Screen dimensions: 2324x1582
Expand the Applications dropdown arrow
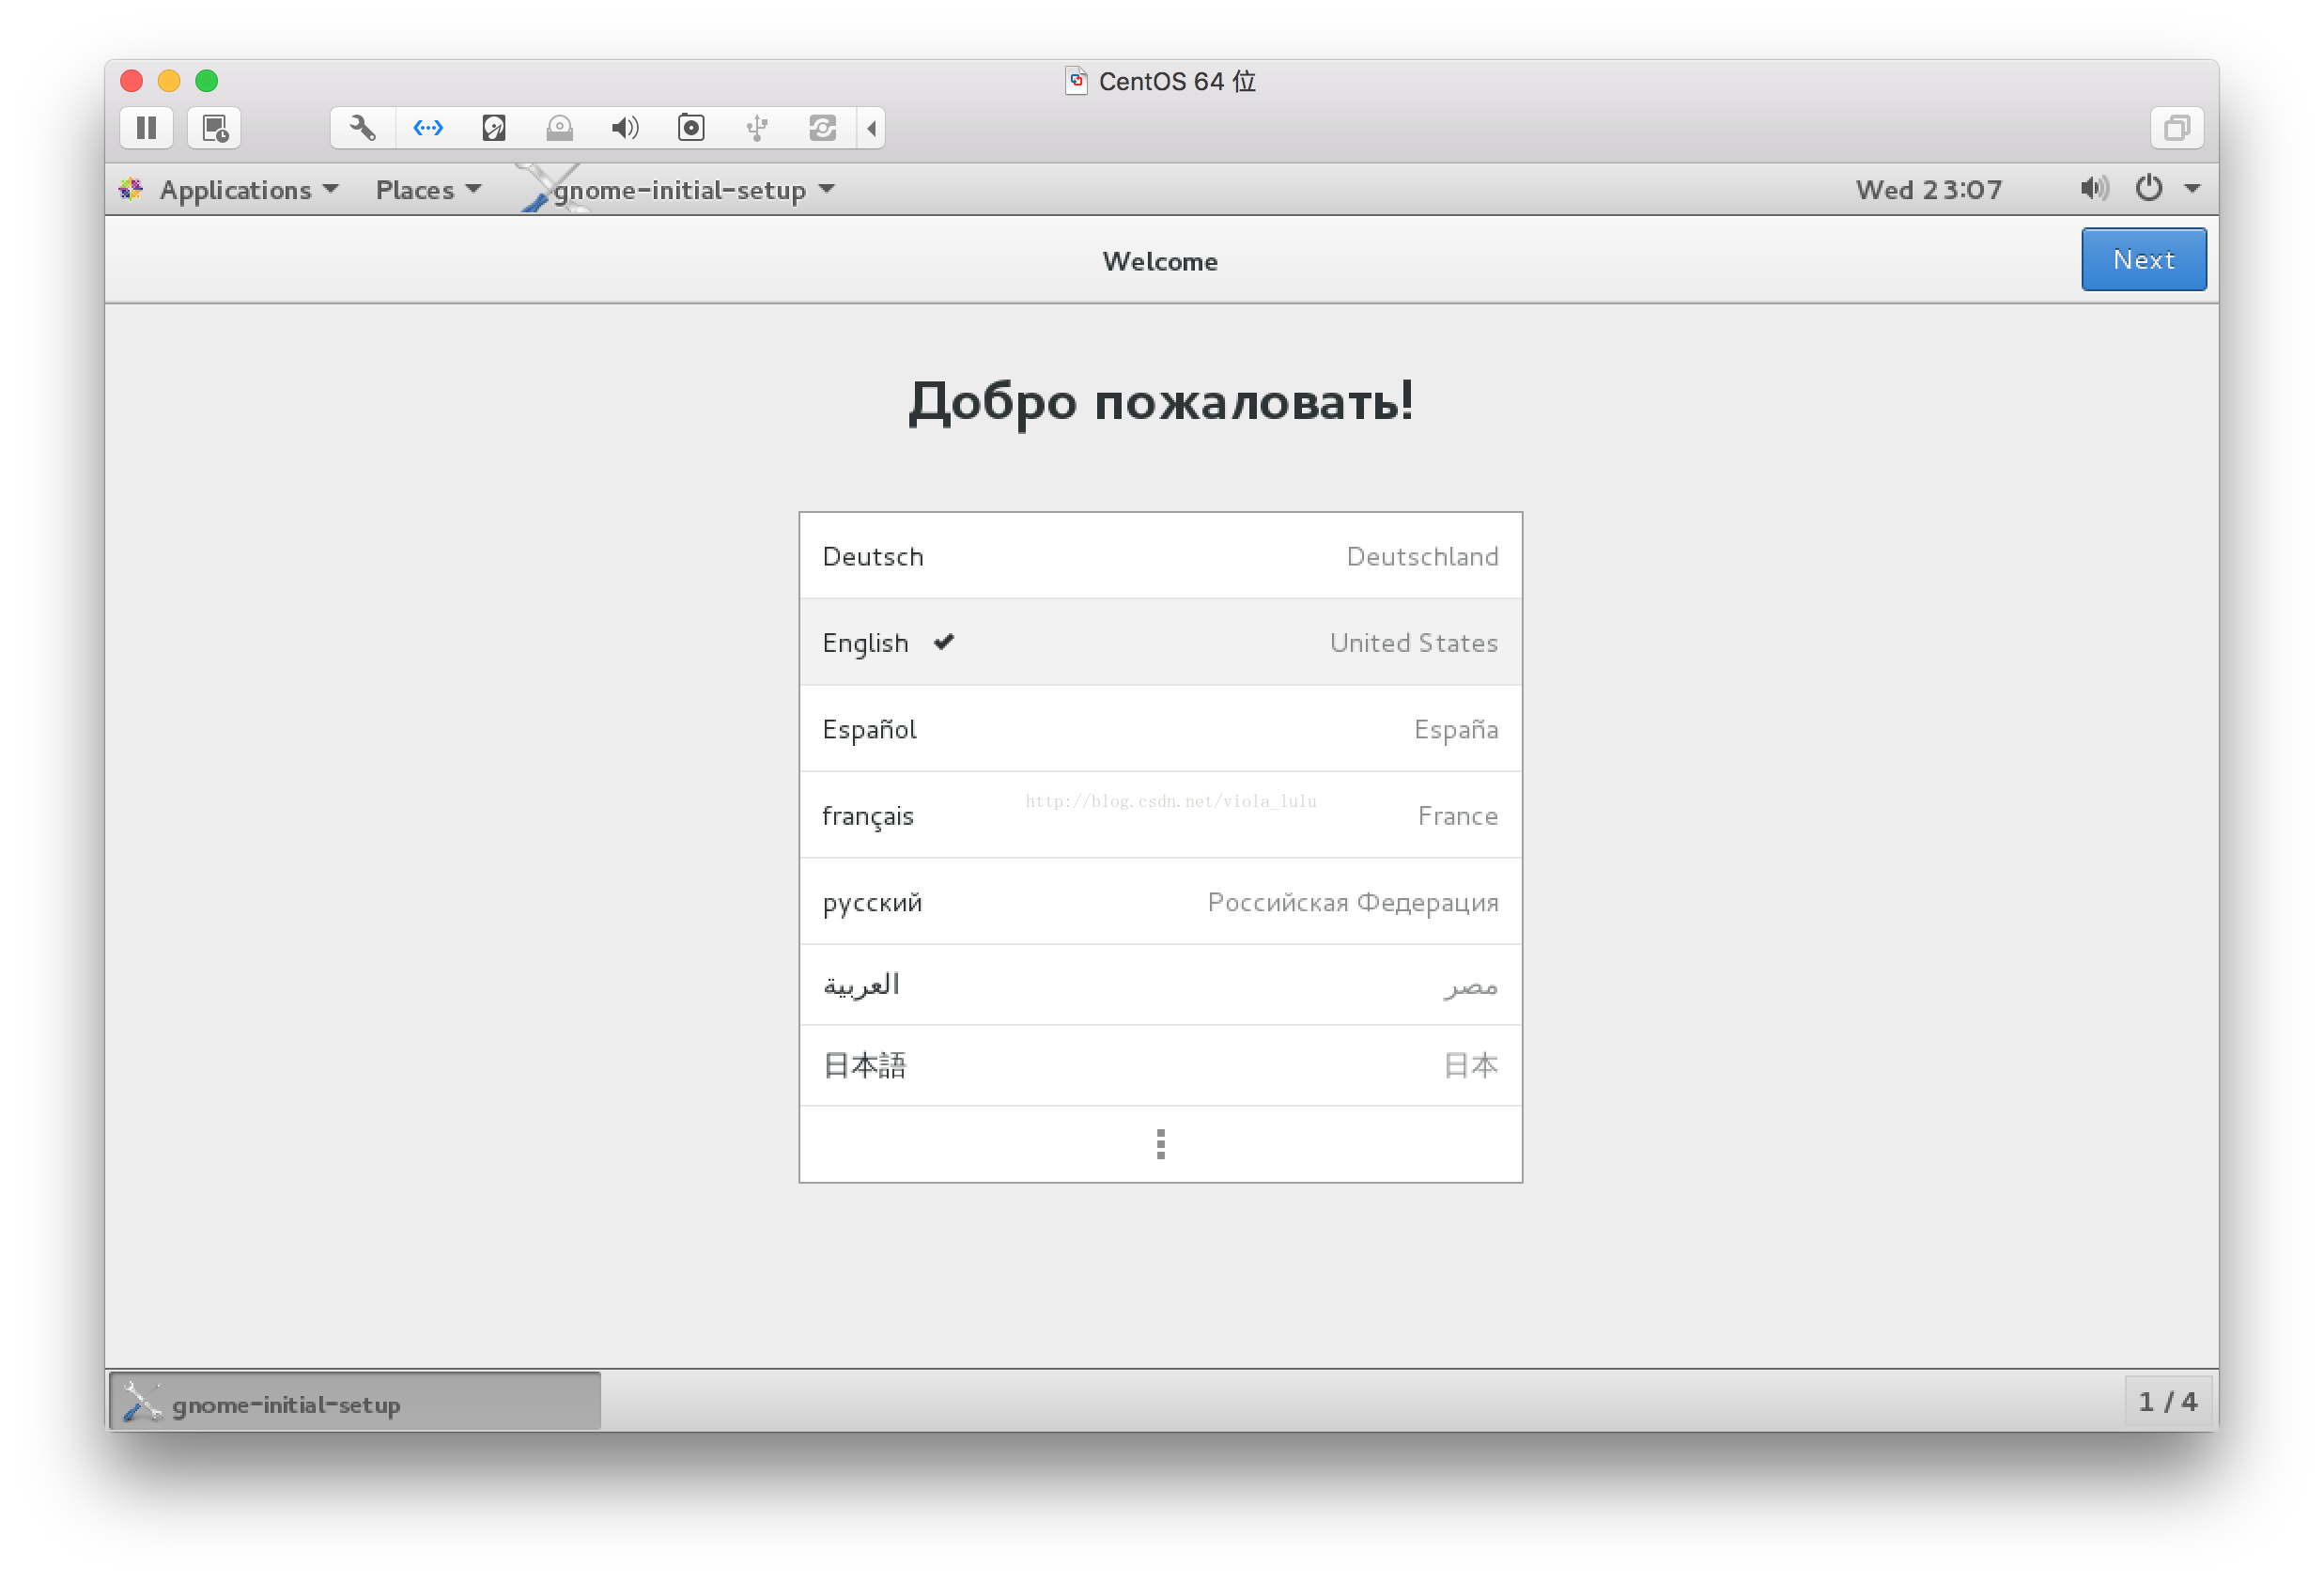(x=330, y=188)
